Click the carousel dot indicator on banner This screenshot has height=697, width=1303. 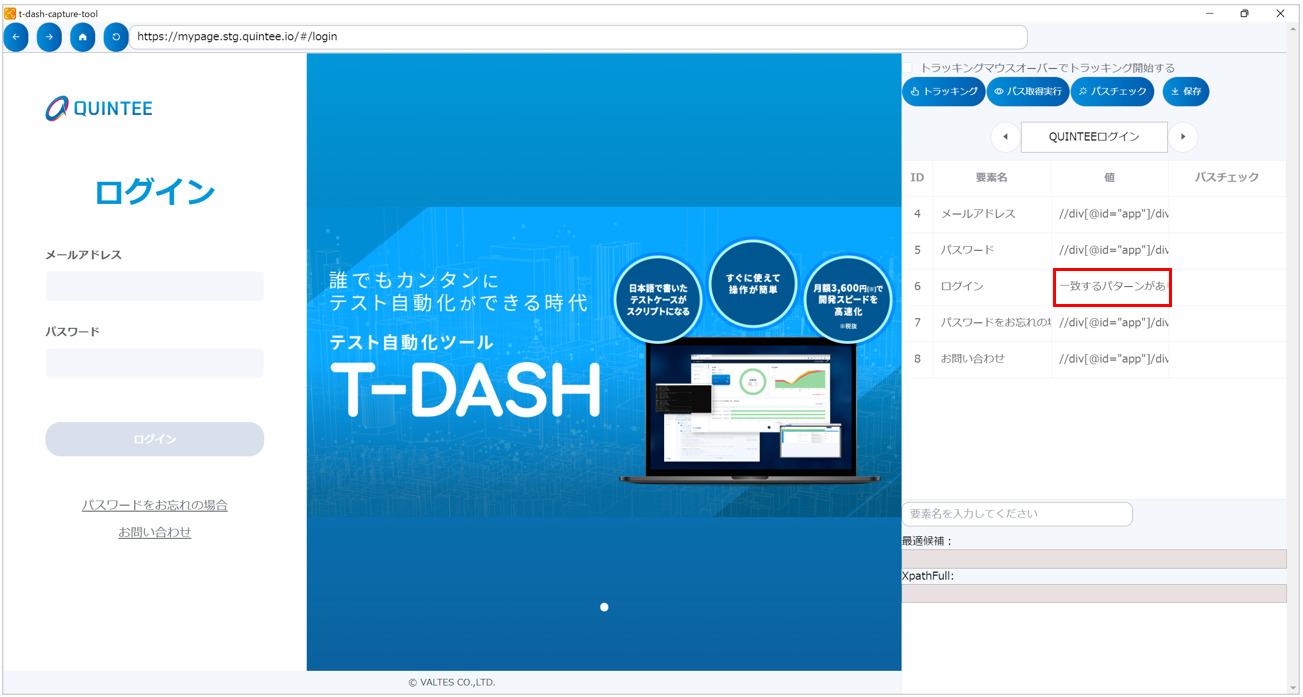pos(604,607)
